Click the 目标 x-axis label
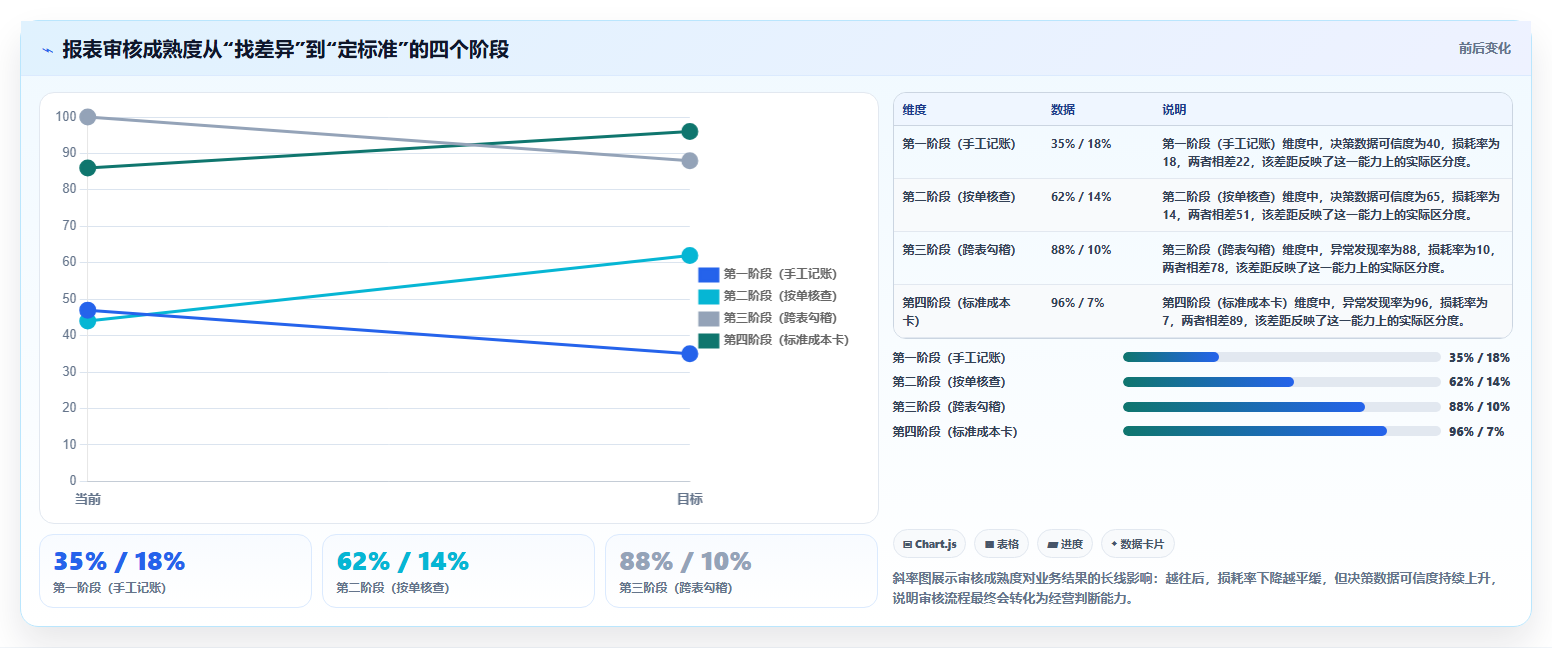Viewport: 1552px width, 648px height. [x=689, y=499]
